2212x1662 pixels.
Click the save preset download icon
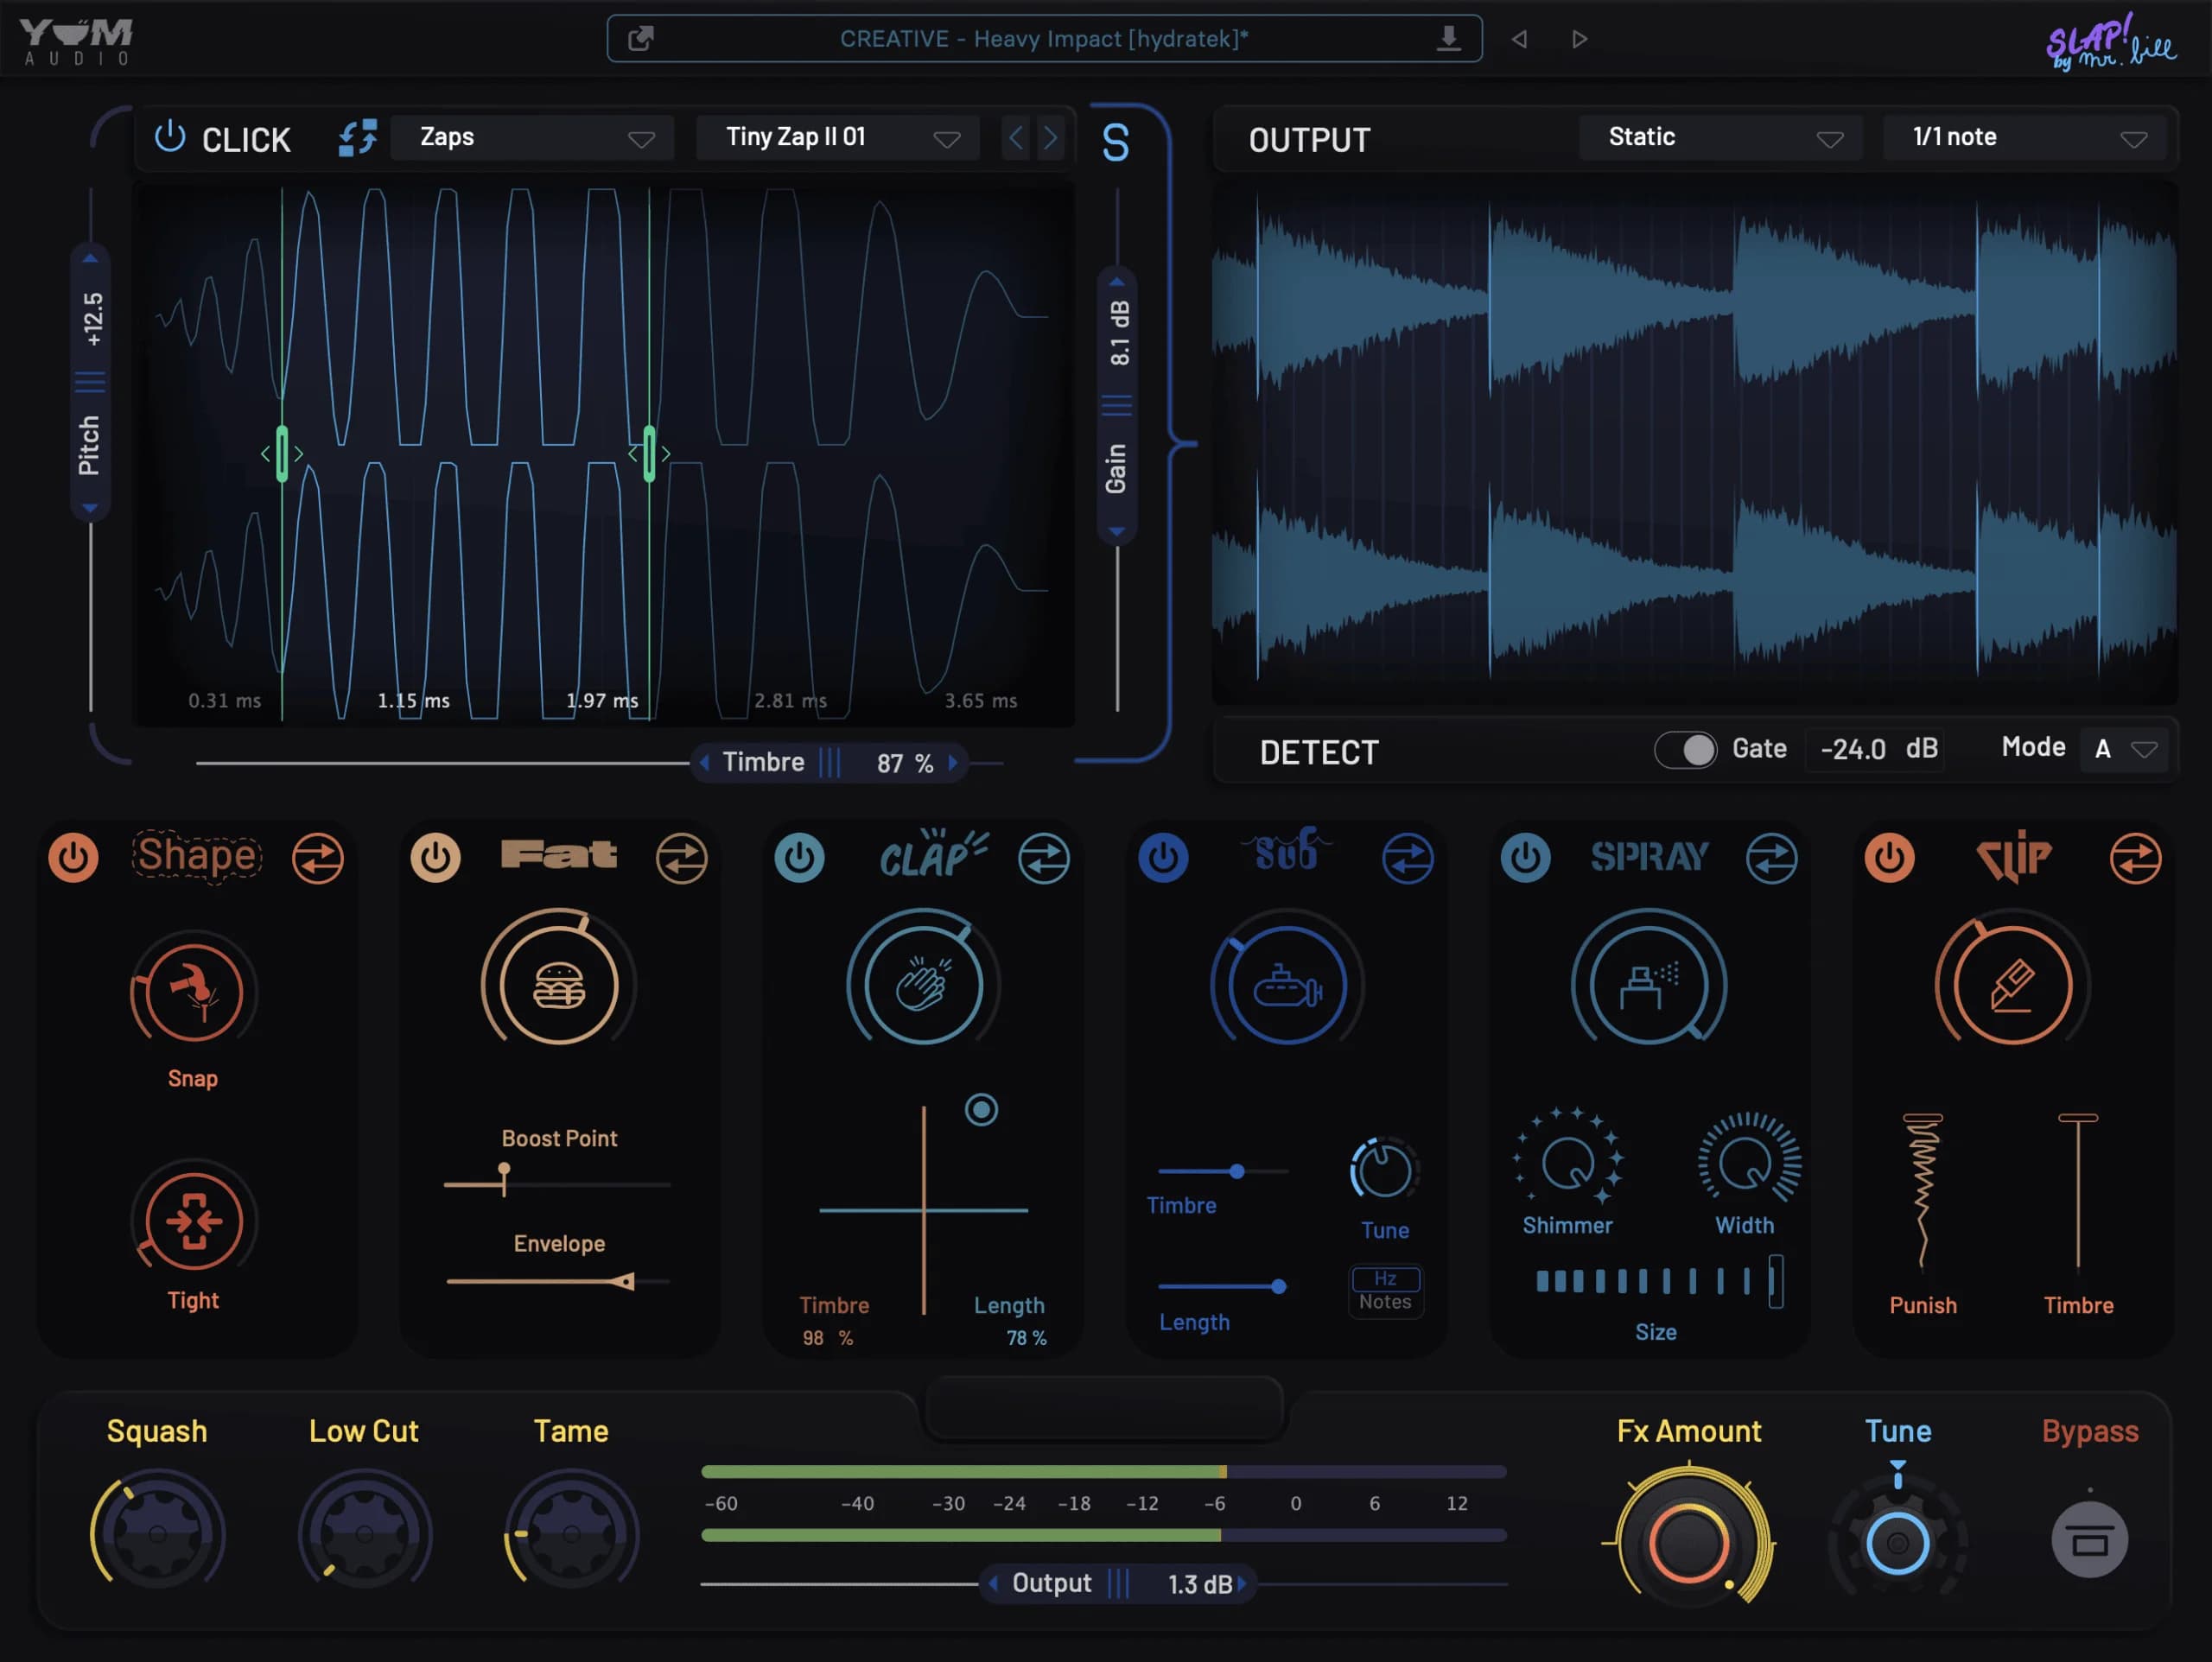tap(1448, 39)
